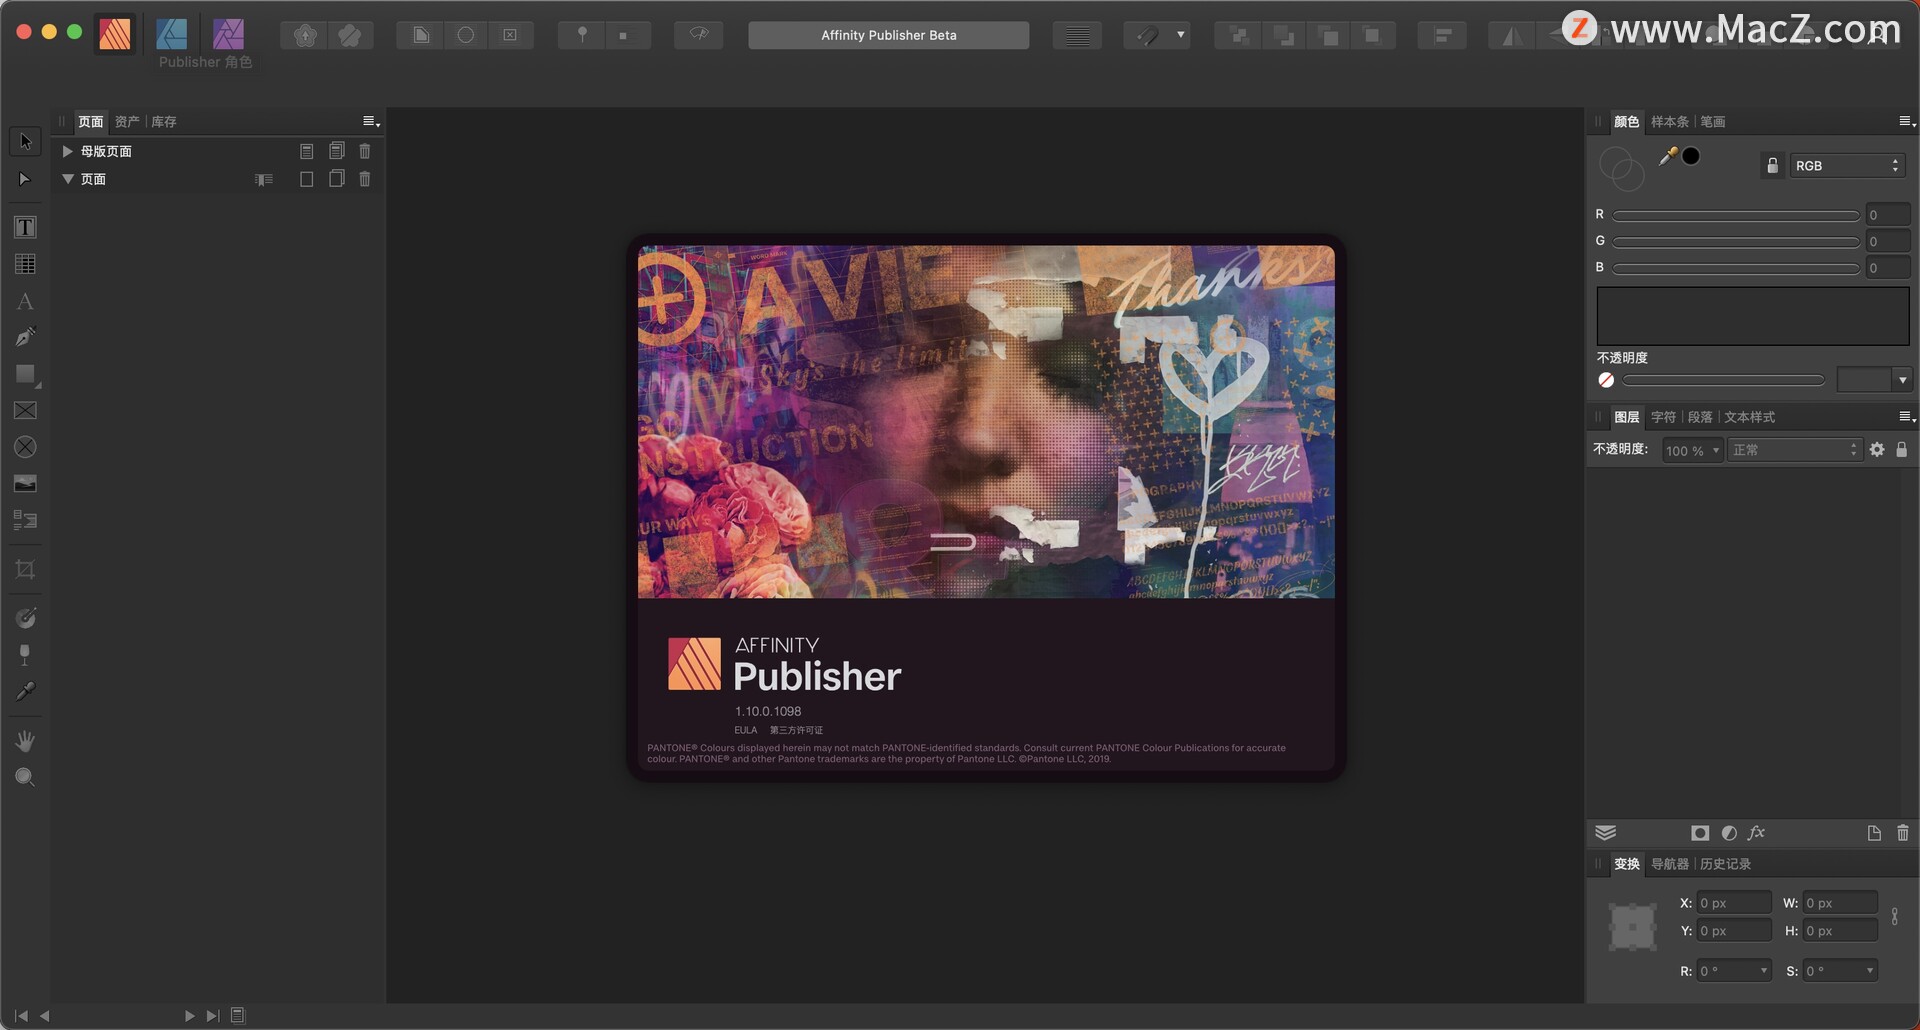
Task: Switch to Designer persona
Action: pos(172,34)
